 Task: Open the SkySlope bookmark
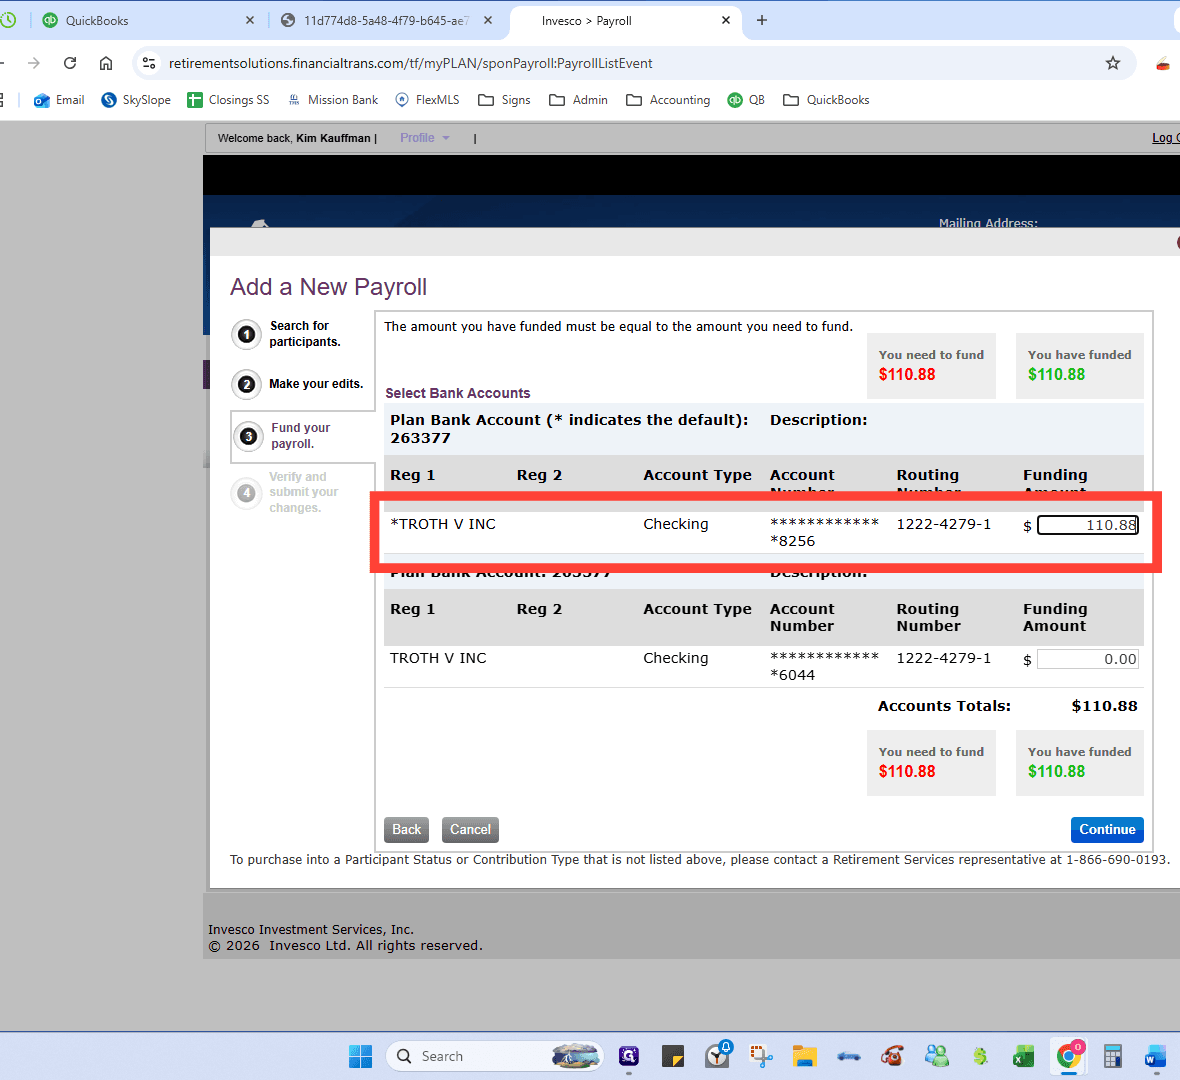136,100
